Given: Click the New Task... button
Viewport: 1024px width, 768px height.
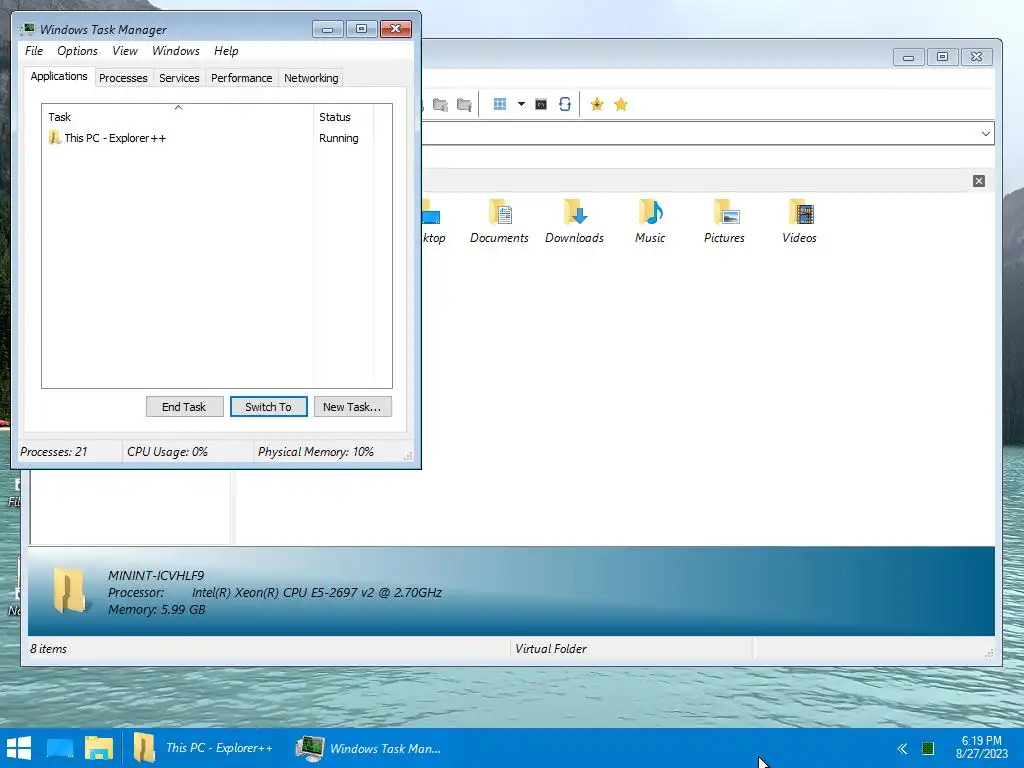Looking at the screenshot, I should [352, 407].
